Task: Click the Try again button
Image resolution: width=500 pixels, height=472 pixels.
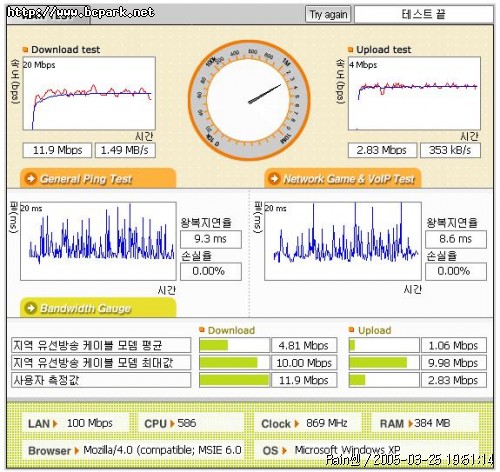Action: pos(328,14)
